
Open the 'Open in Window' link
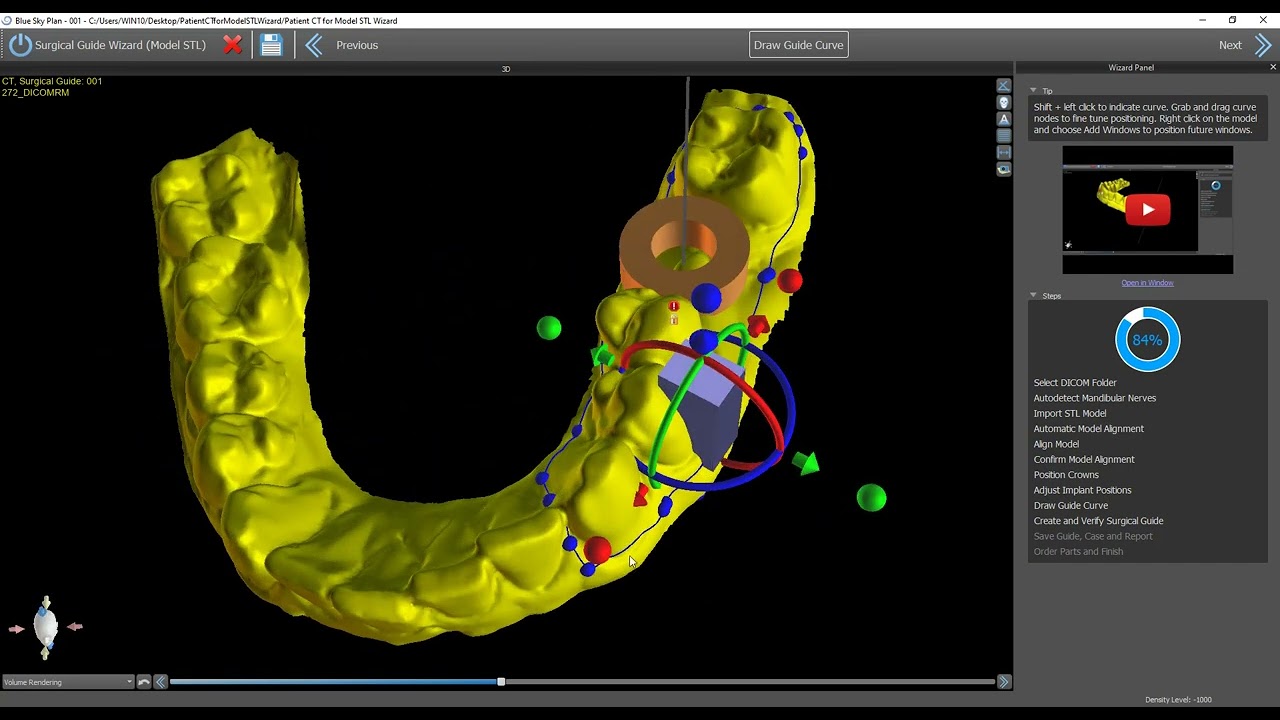click(x=1147, y=283)
